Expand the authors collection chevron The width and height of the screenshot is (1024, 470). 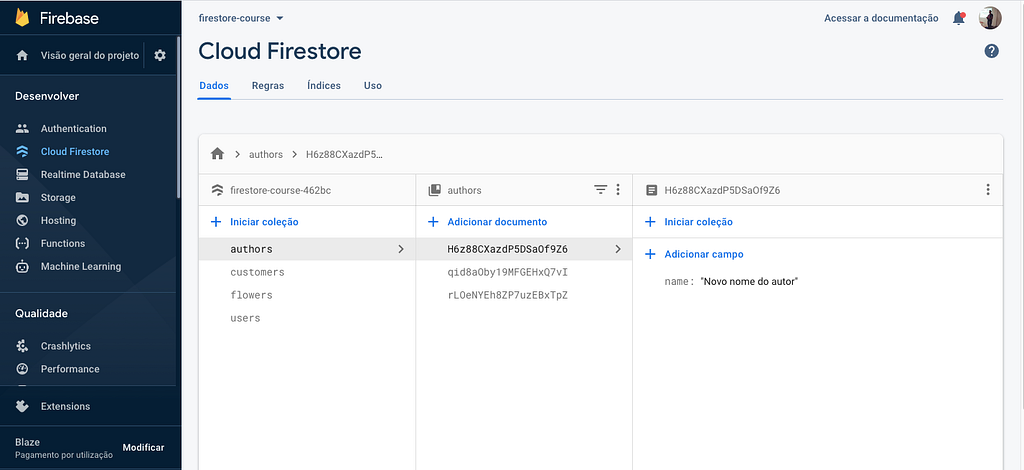pos(401,249)
